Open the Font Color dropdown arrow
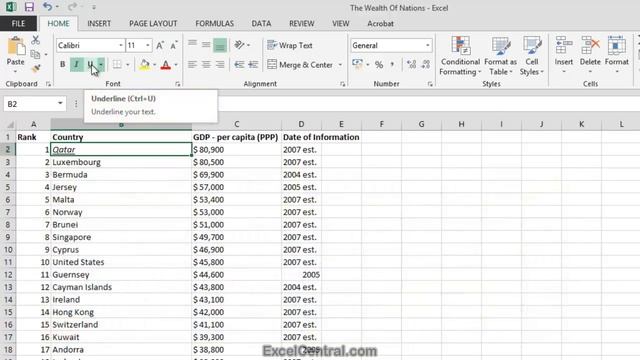640x360 pixels. [x=176, y=64]
